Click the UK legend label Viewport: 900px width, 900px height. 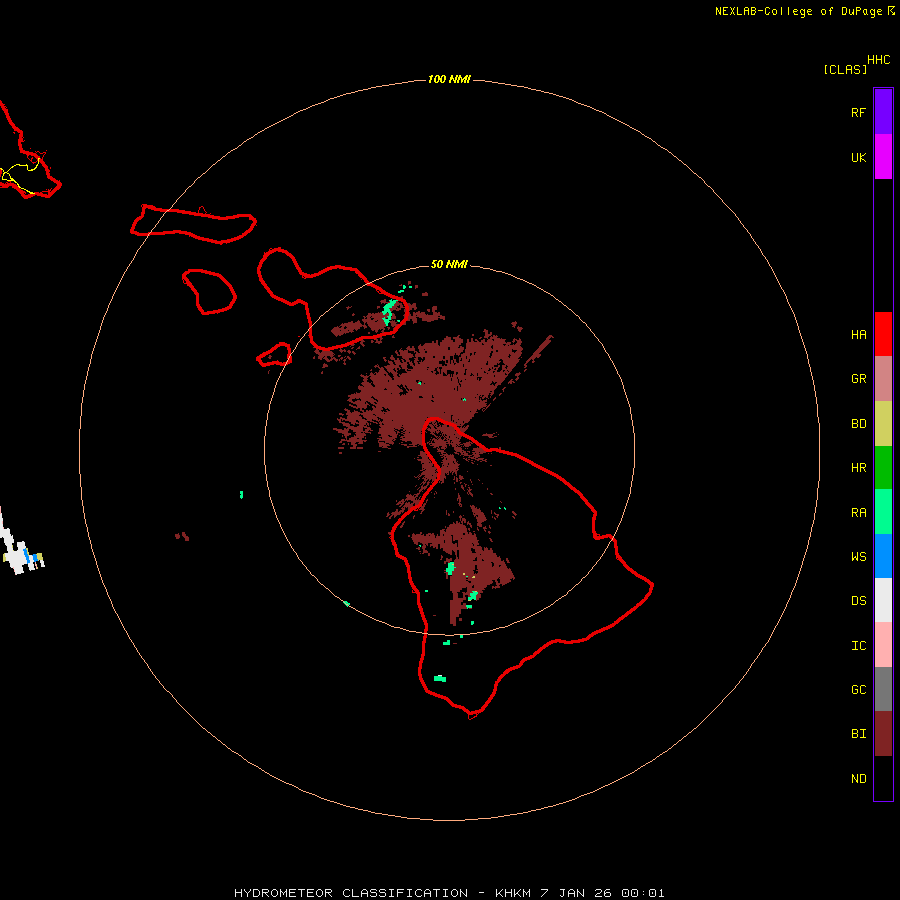click(x=858, y=157)
